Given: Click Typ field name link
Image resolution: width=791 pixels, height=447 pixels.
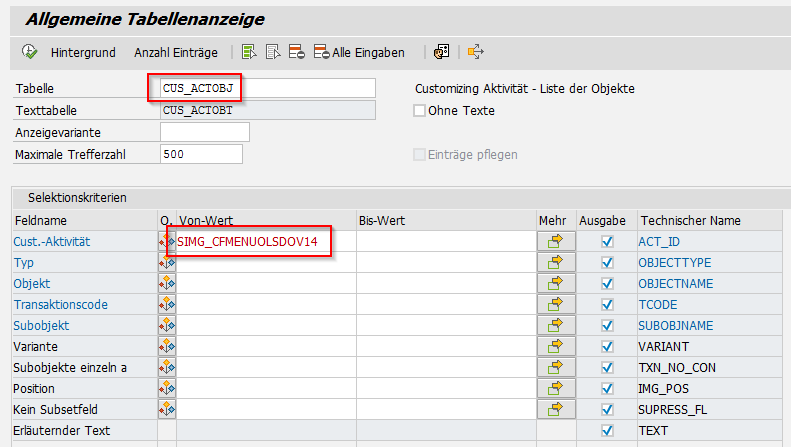Looking at the screenshot, I should coord(24,263).
